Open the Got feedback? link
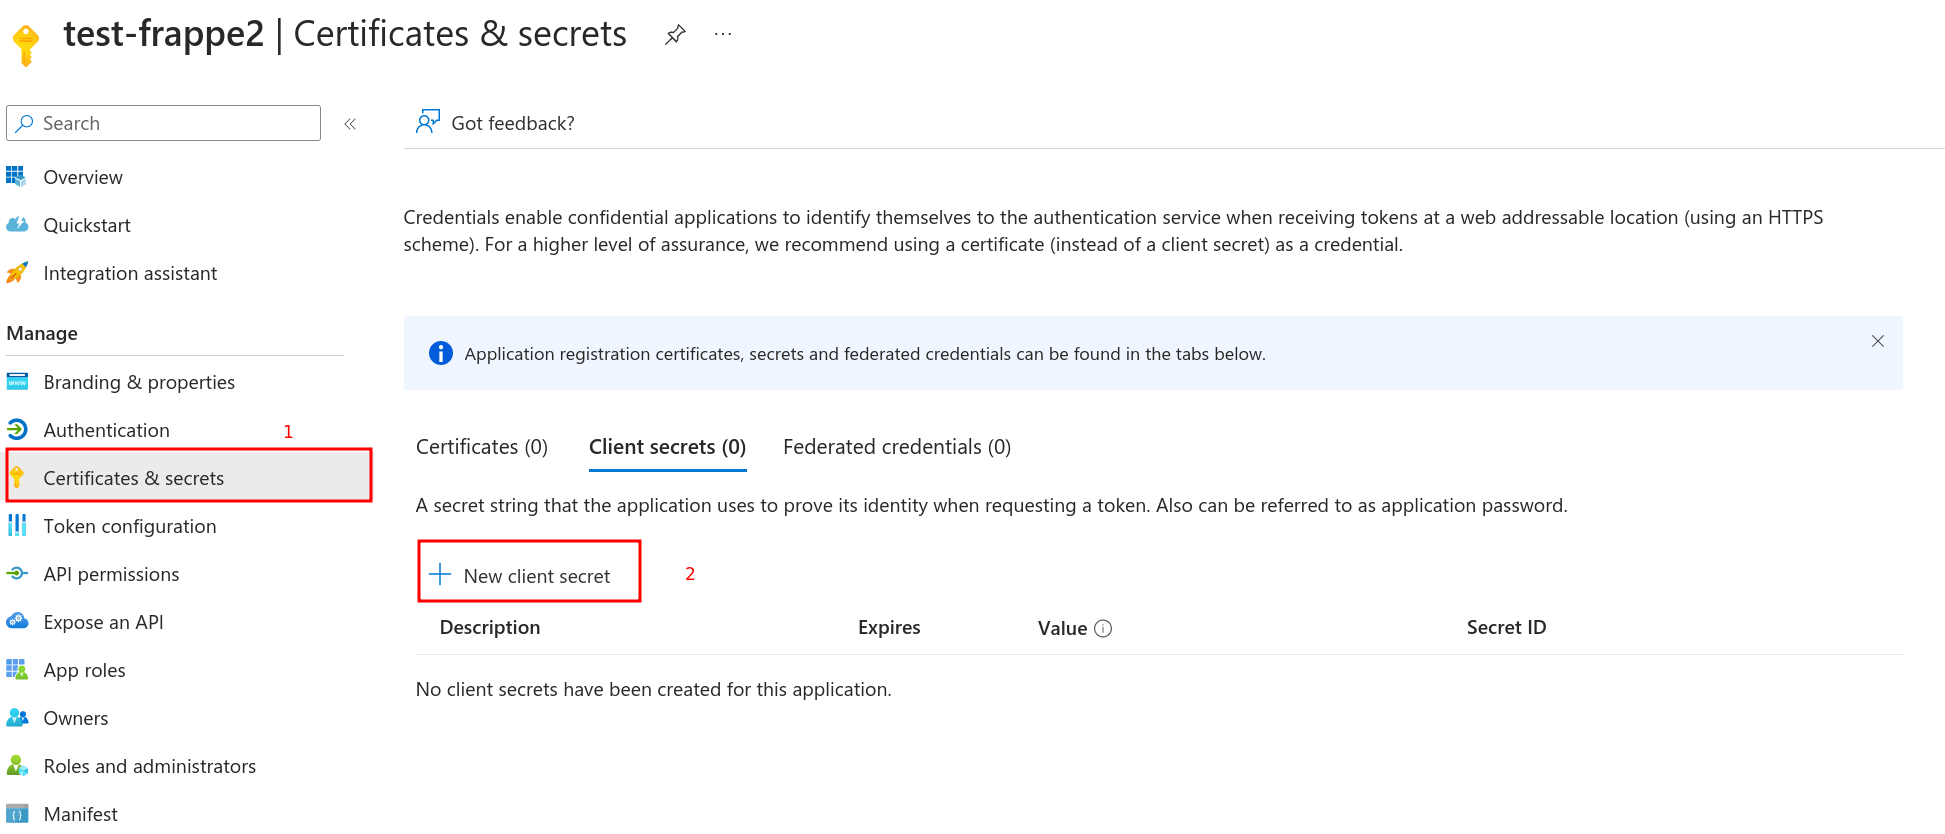This screenshot has width=1945, height=834. pos(513,123)
